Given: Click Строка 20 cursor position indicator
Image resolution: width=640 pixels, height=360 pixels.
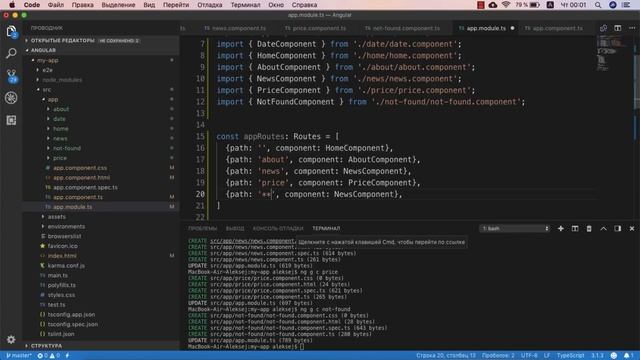Looking at the screenshot, I should 446,356.
